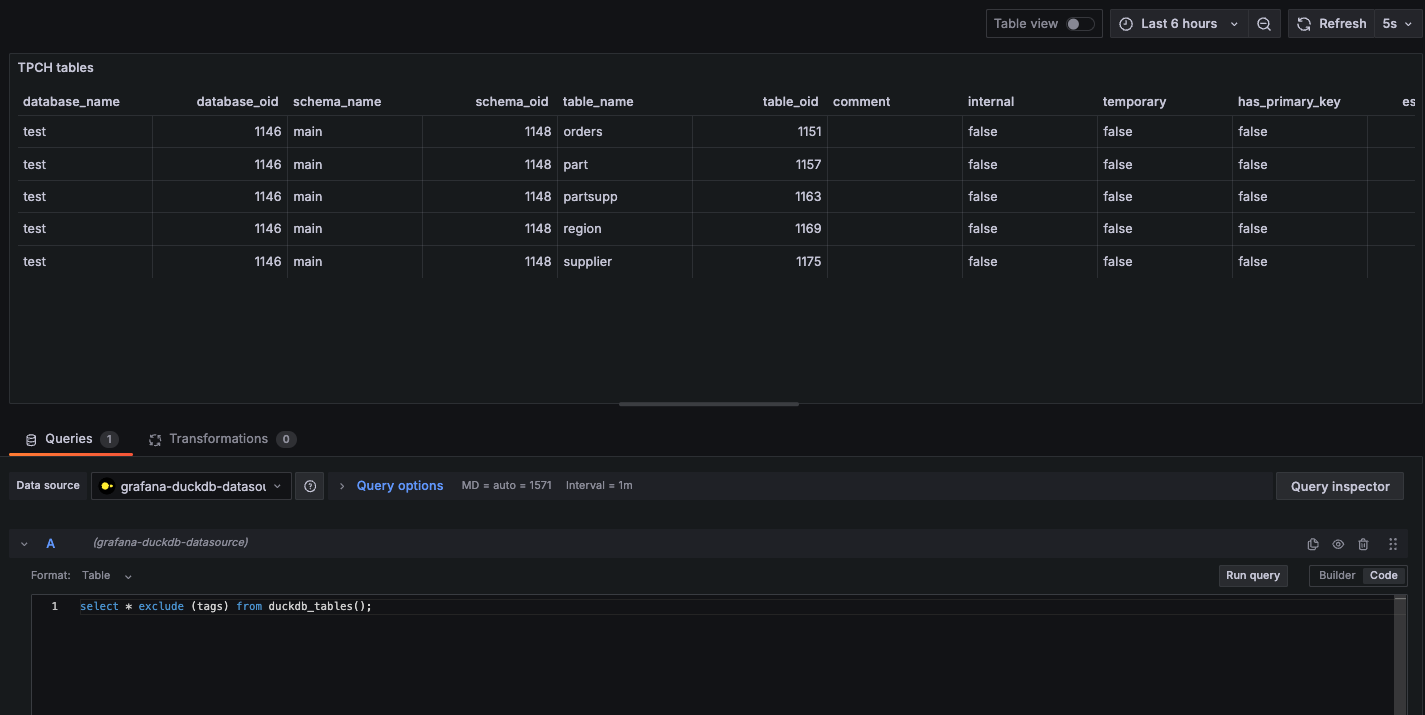Click the Run query button

[x=1253, y=576]
